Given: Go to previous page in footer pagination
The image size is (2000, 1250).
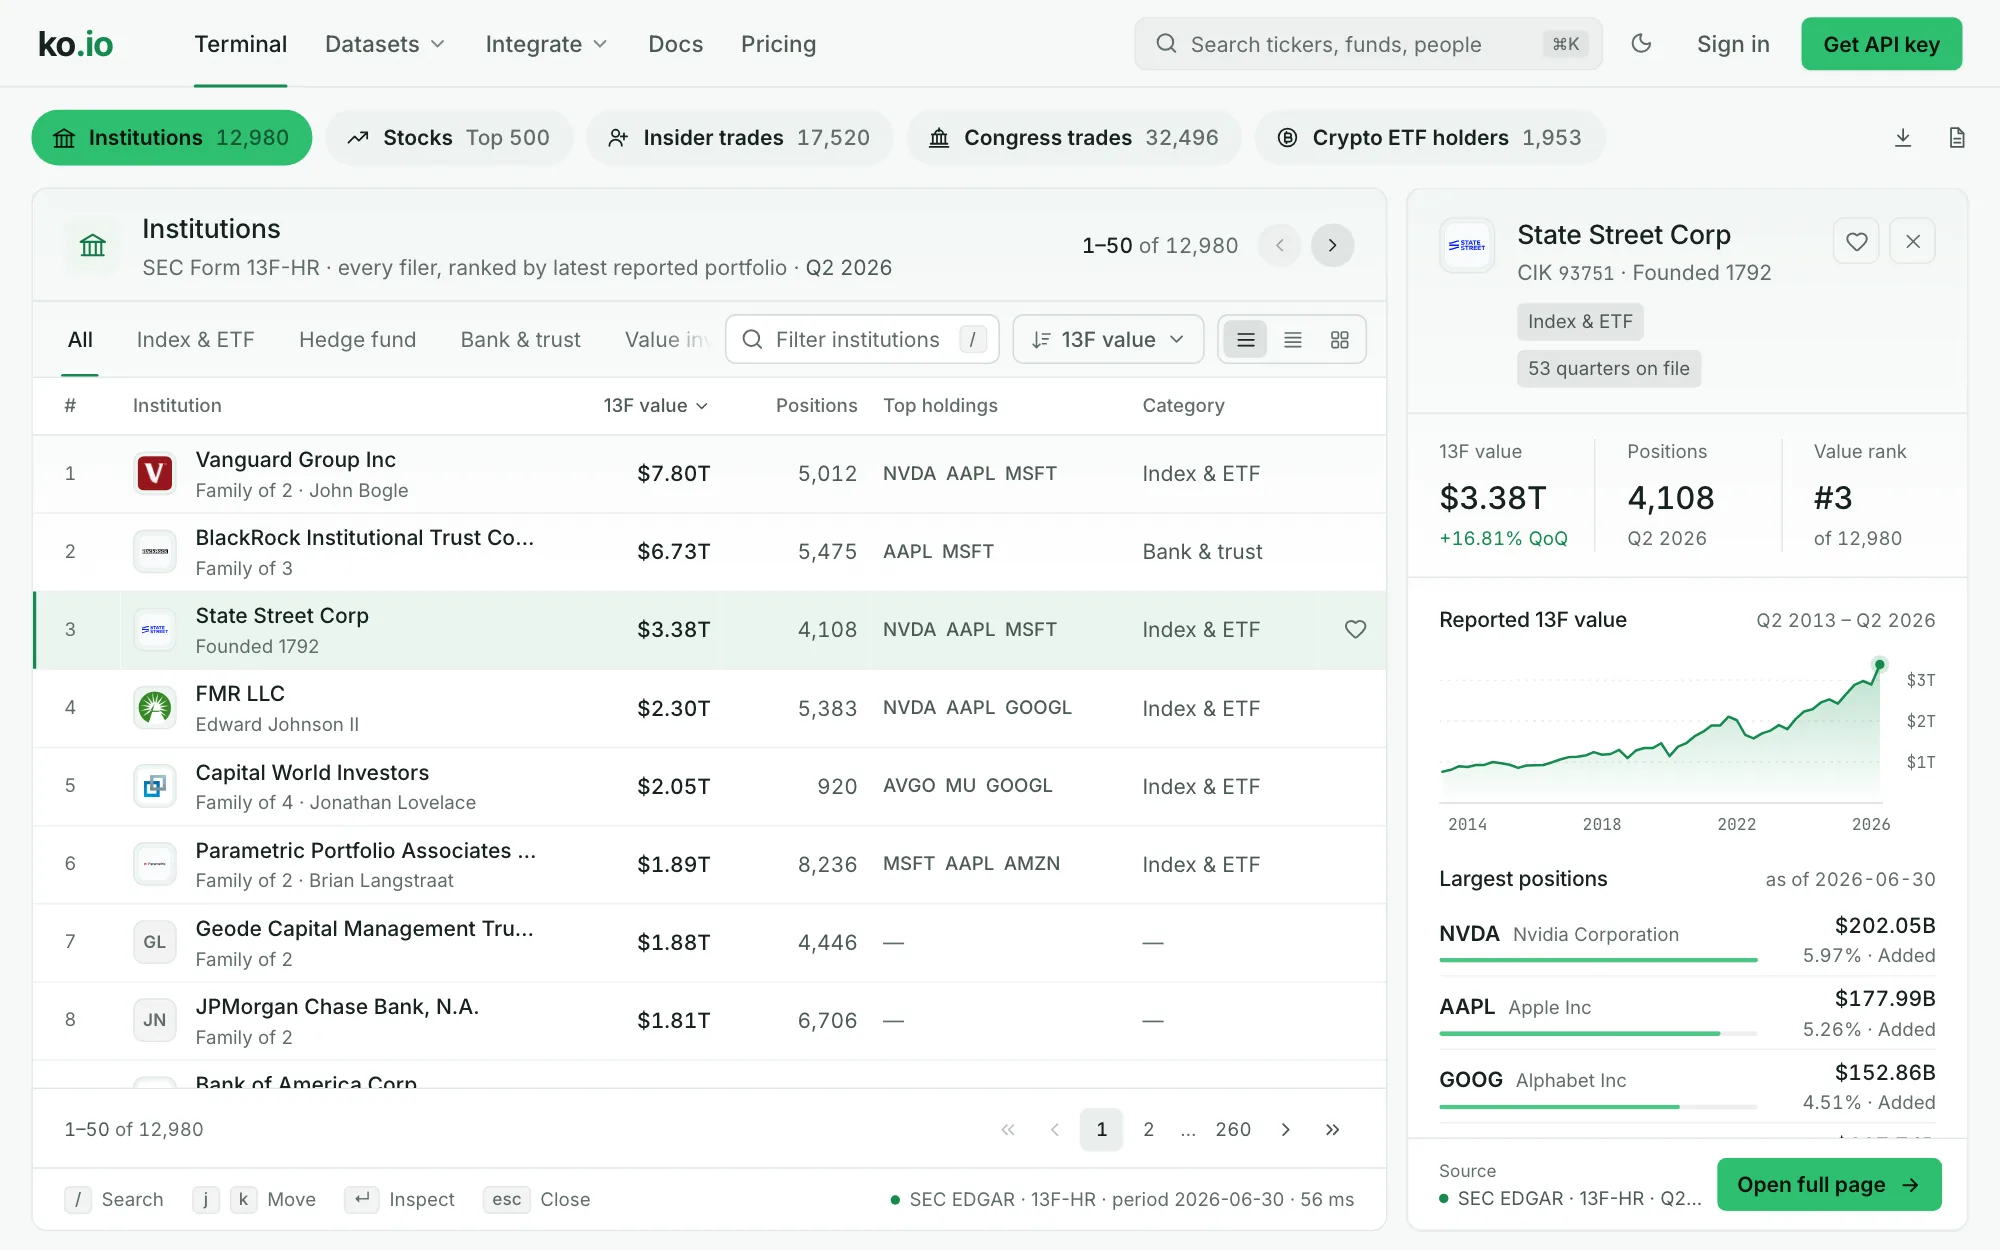Looking at the screenshot, I should point(1055,1130).
